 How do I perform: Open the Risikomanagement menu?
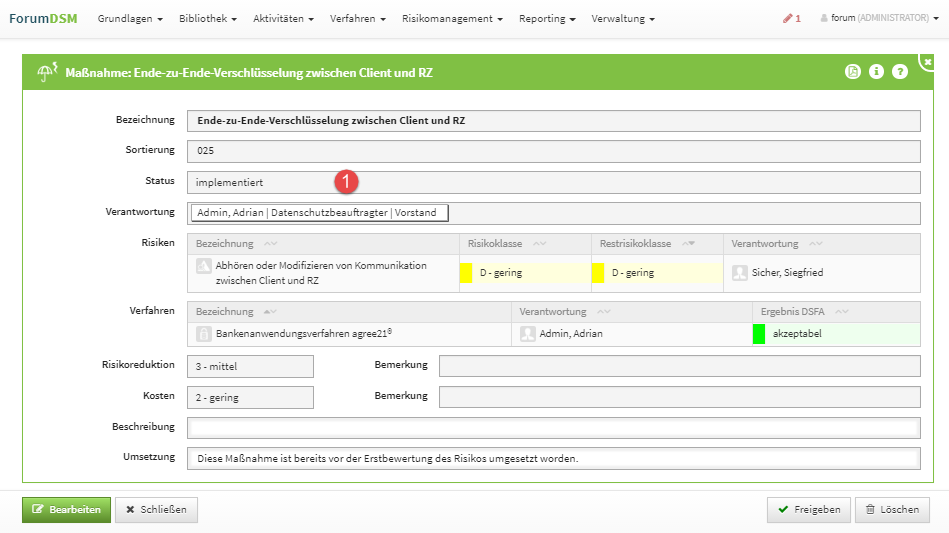coord(452,19)
